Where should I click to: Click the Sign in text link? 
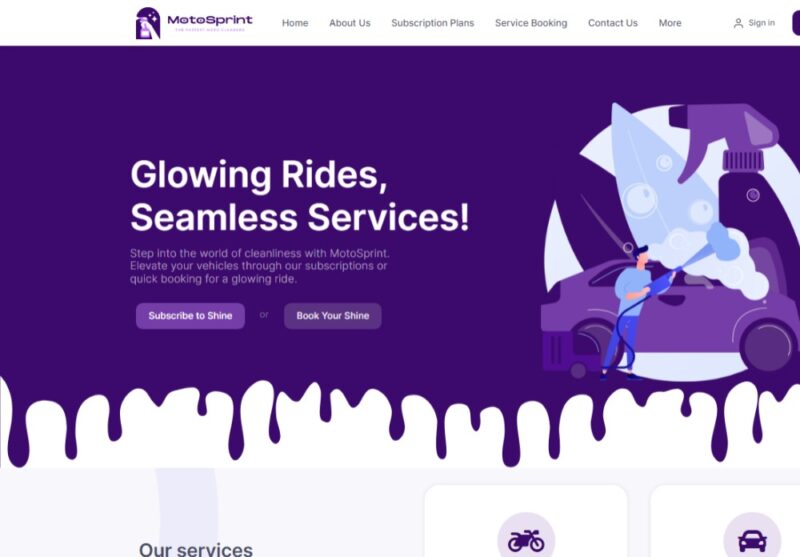[x=761, y=23]
